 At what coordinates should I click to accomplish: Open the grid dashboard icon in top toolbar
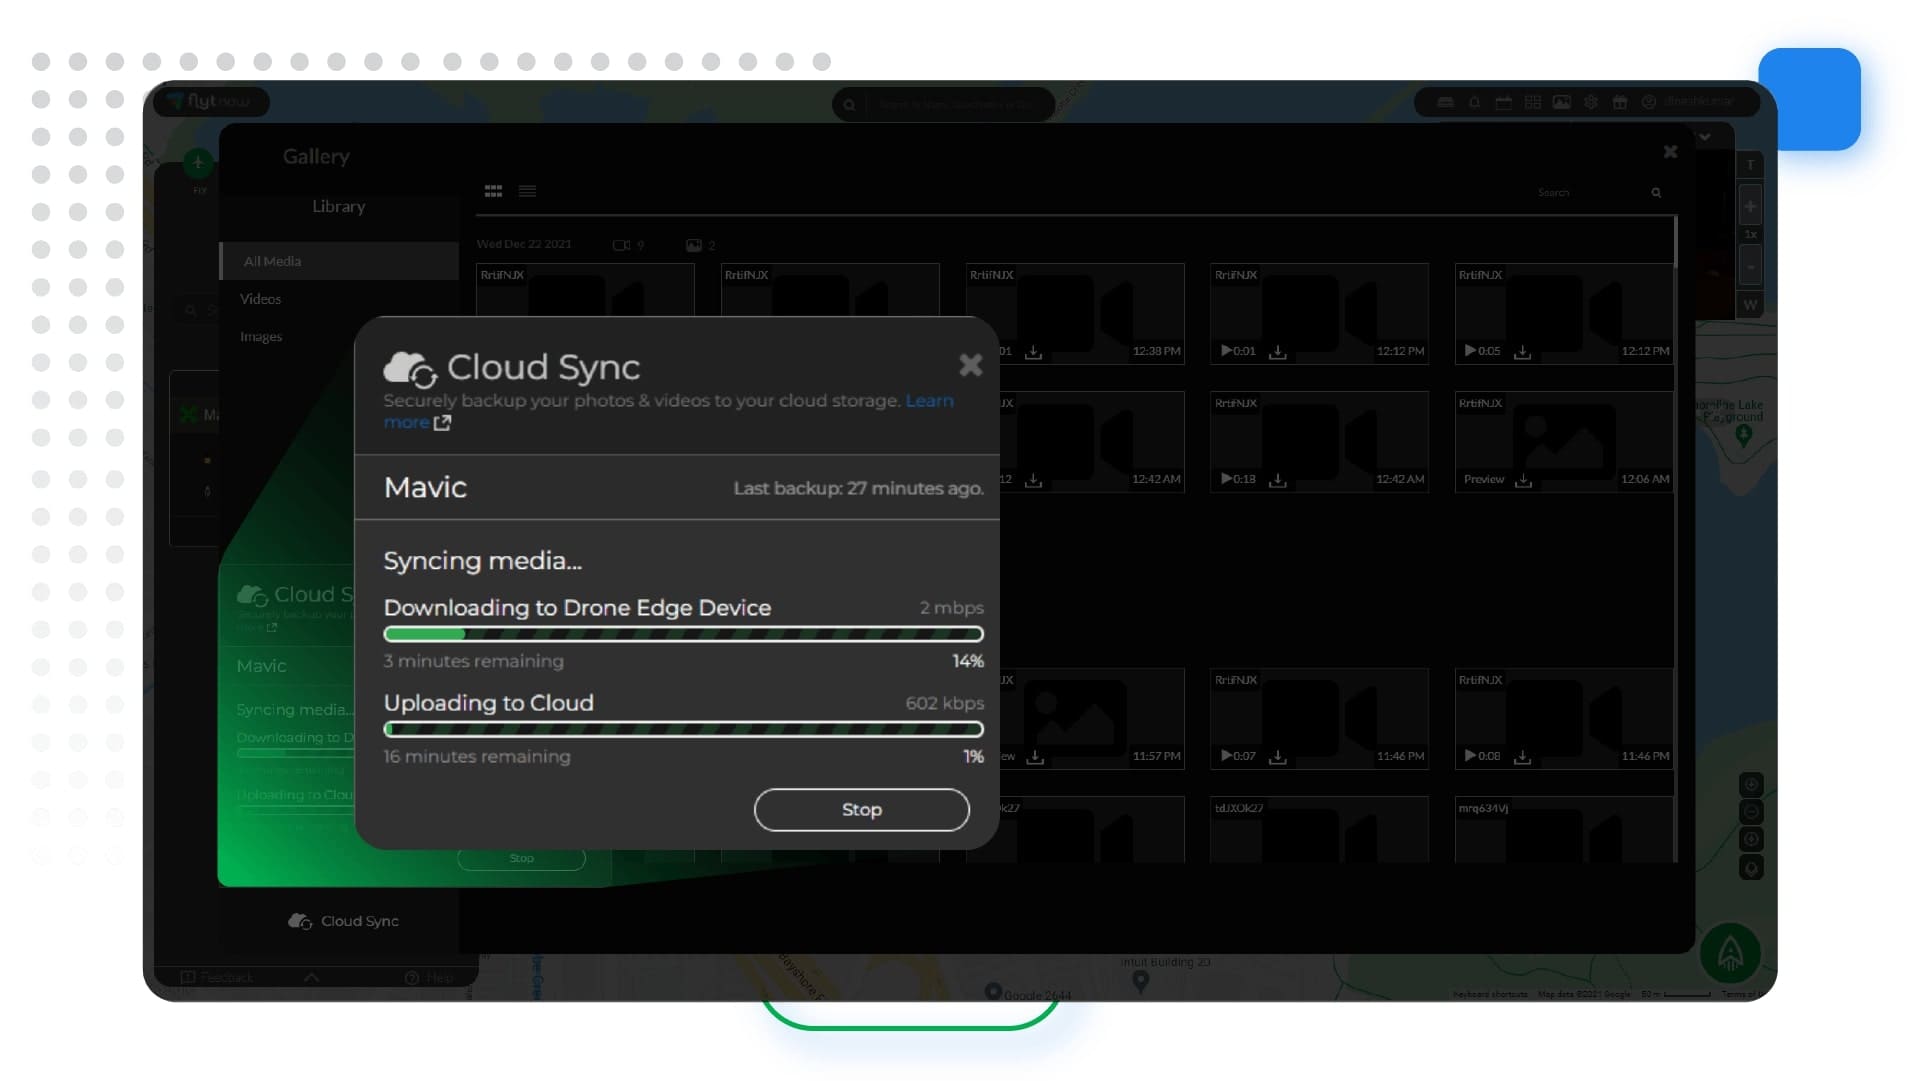click(x=1532, y=102)
